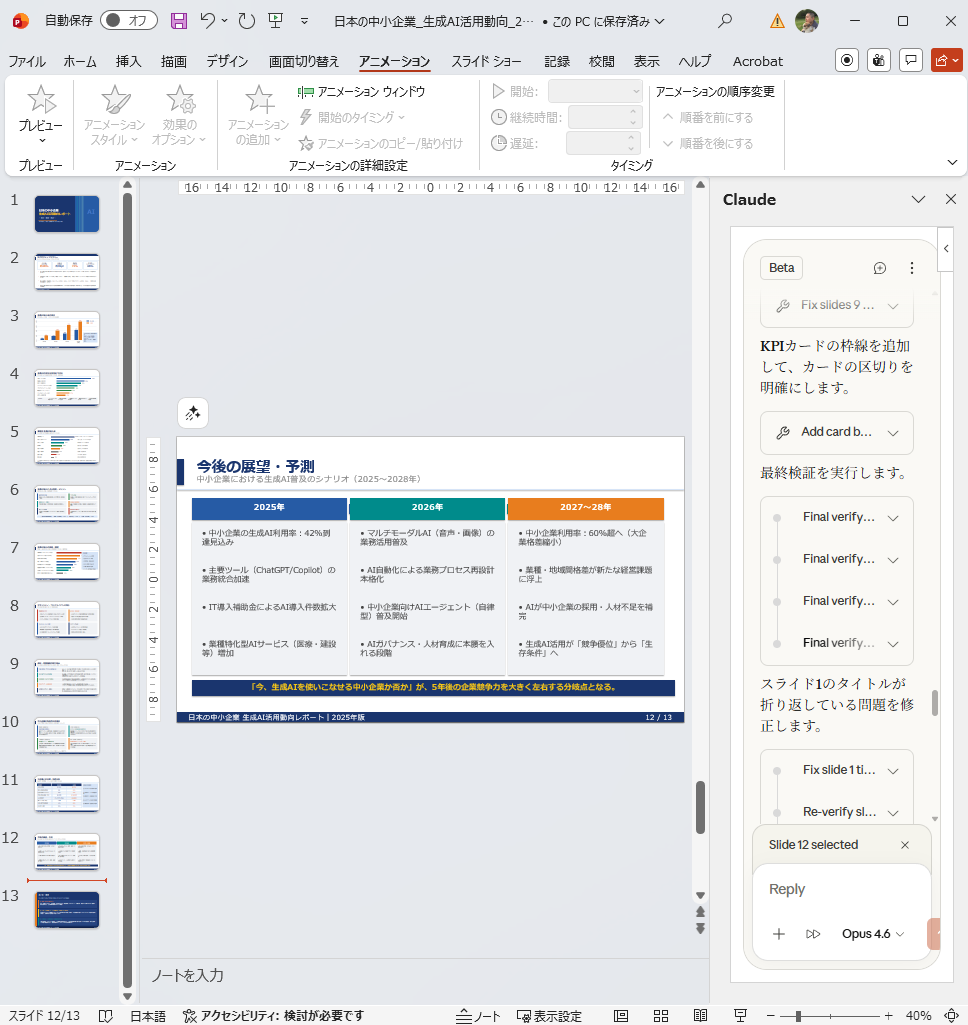Click the Designer sparkle icon above slide
This screenshot has height=1025, width=968.
(193, 413)
